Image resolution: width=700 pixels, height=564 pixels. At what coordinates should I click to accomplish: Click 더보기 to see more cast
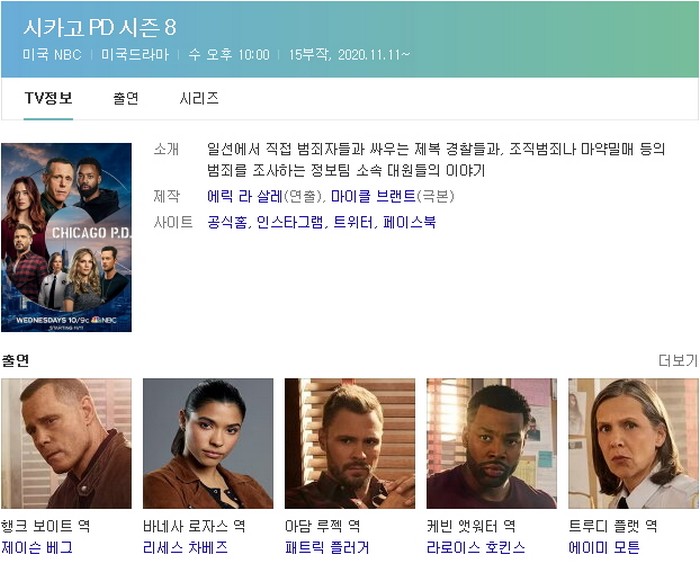point(678,360)
